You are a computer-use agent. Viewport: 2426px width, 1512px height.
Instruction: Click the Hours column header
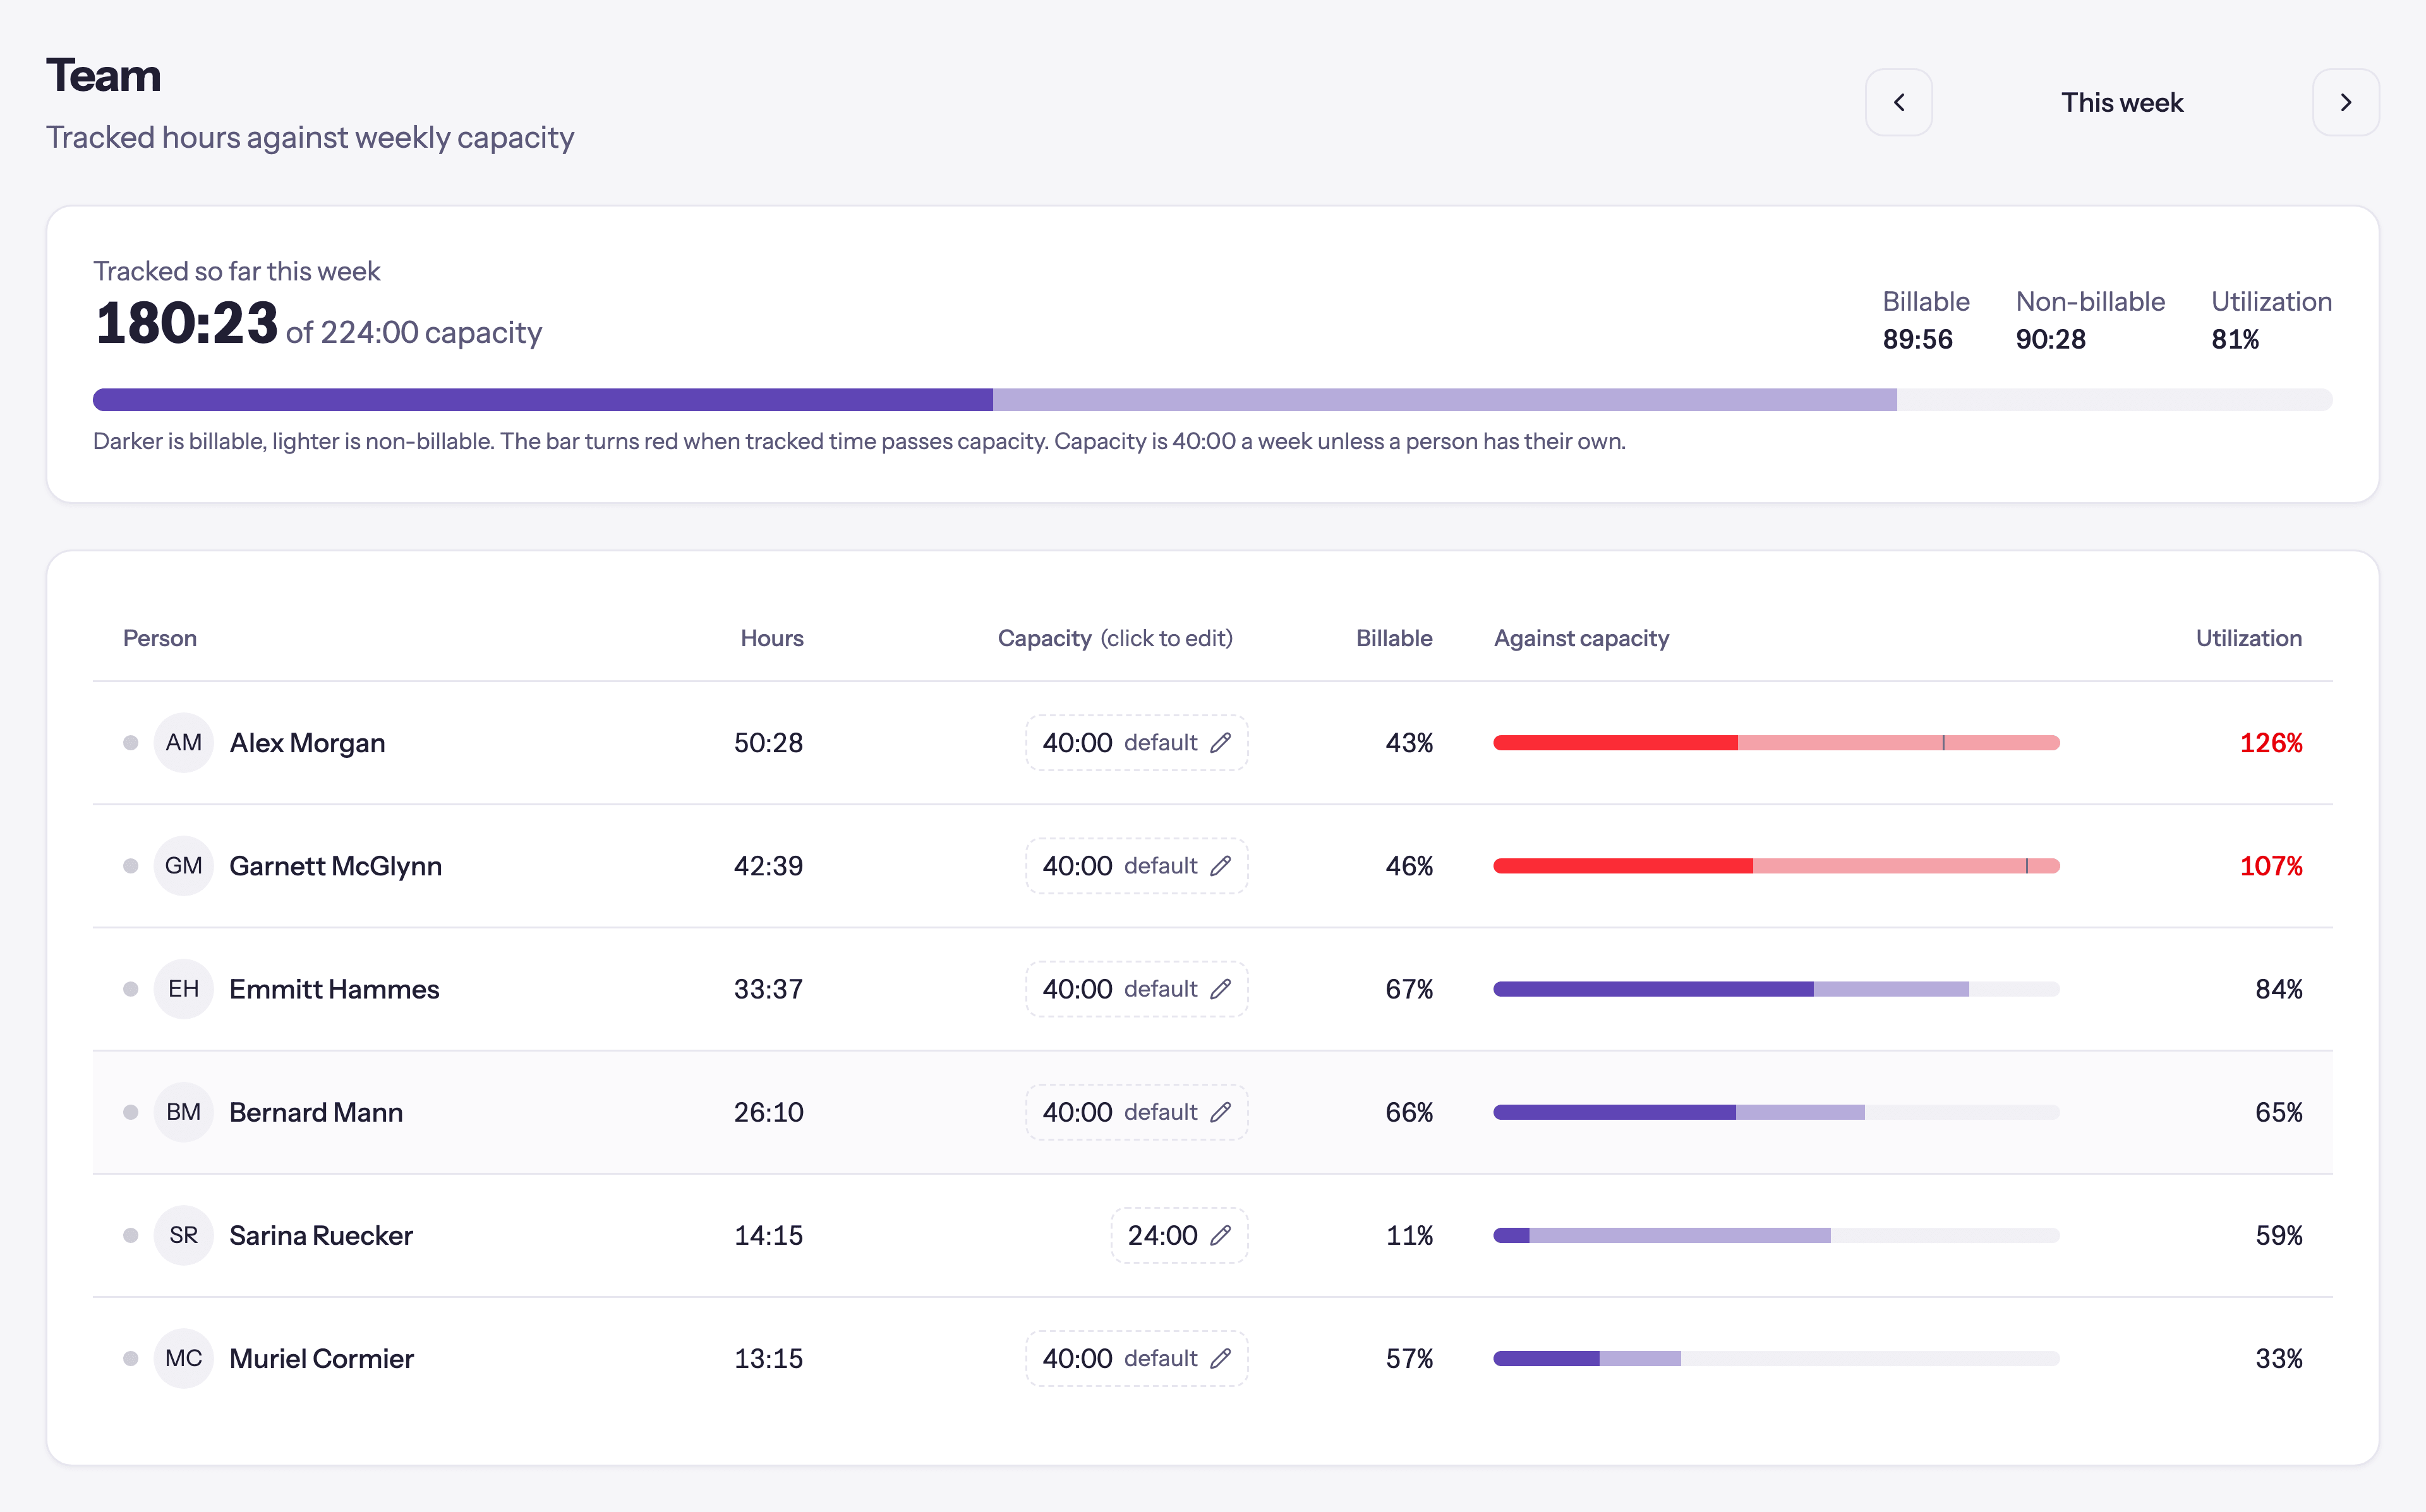[772, 638]
